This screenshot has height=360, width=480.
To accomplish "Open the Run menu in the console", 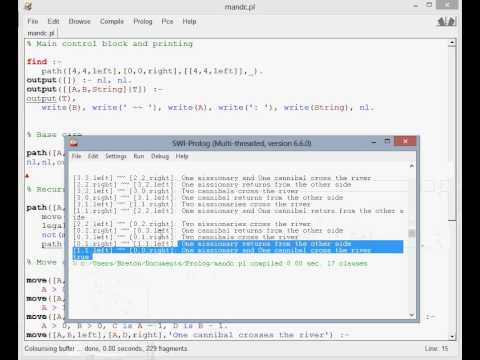I will (x=139, y=156).
